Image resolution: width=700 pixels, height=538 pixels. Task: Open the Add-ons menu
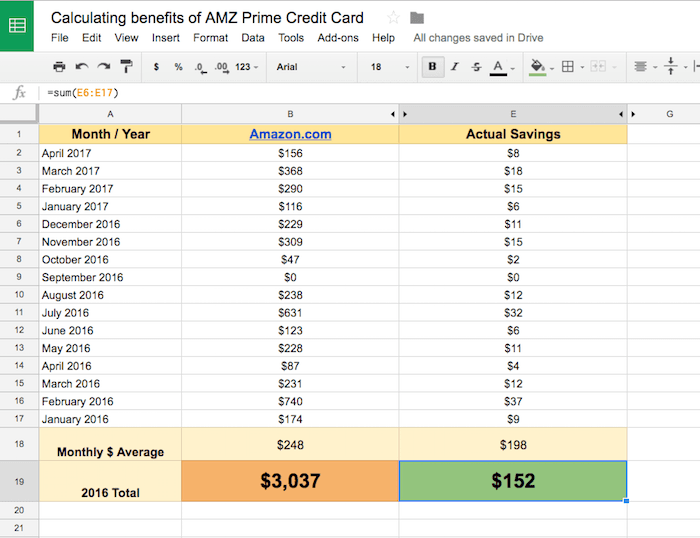point(338,38)
